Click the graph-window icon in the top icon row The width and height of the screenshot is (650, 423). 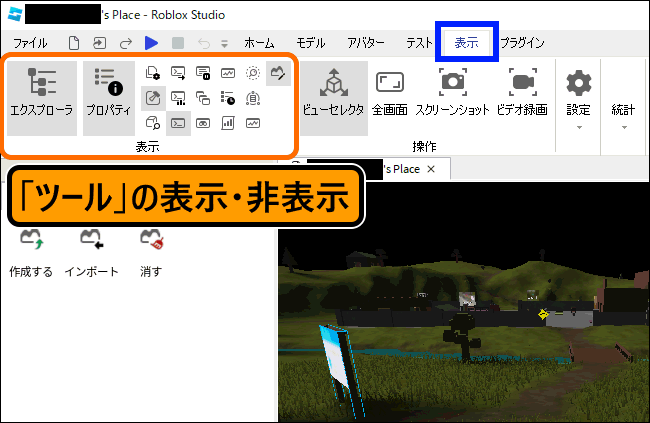pyautogui.click(x=228, y=73)
